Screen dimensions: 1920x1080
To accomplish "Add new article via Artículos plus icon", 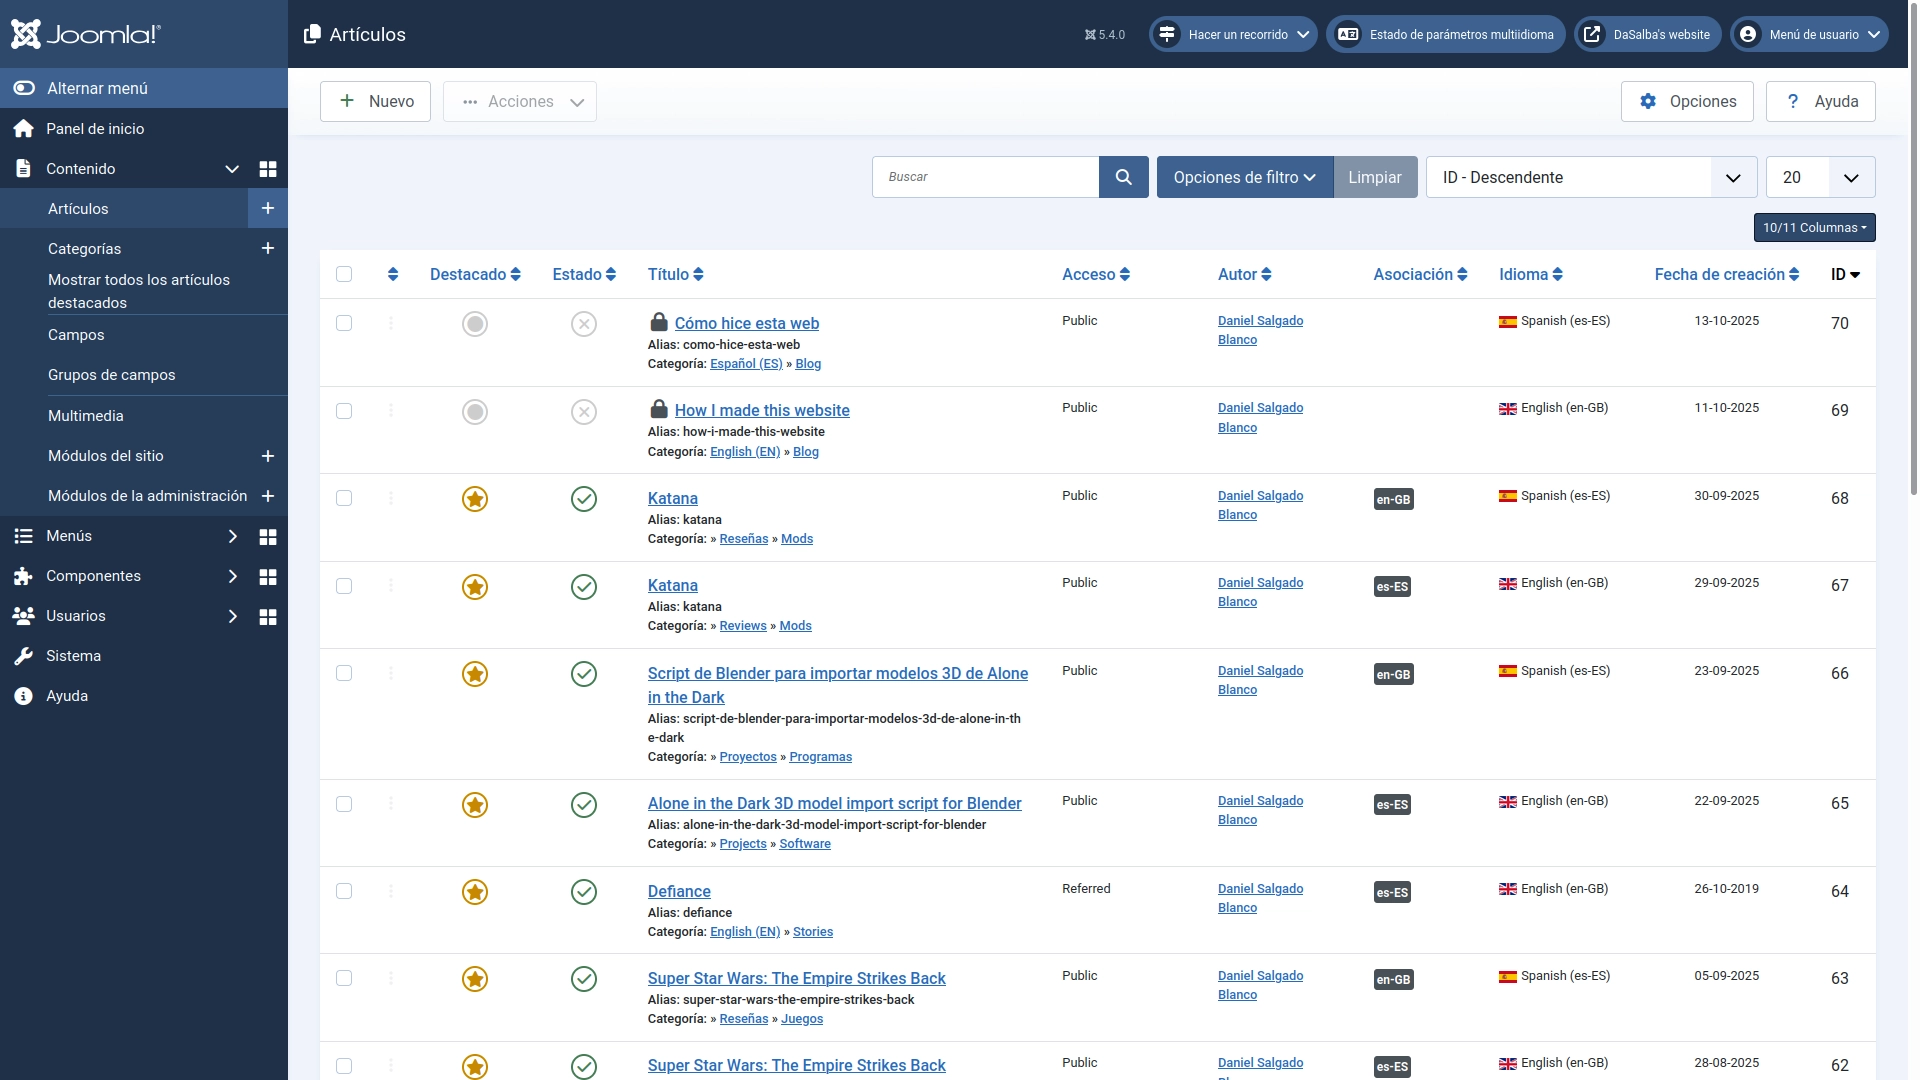I will coord(267,208).
